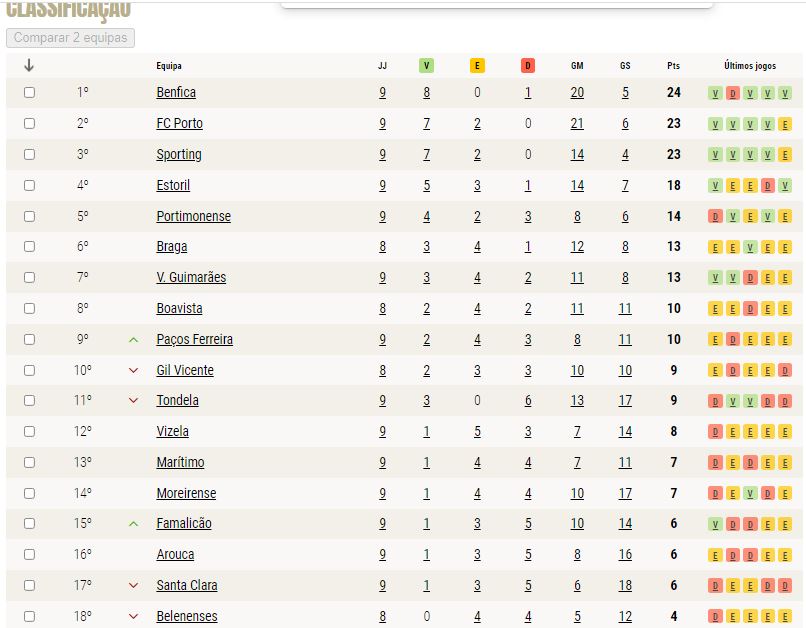Click red down chevron beside Gil Vicente
This screenshot has height=628, width=806.
pyautogui.click(x=134, y=371)
